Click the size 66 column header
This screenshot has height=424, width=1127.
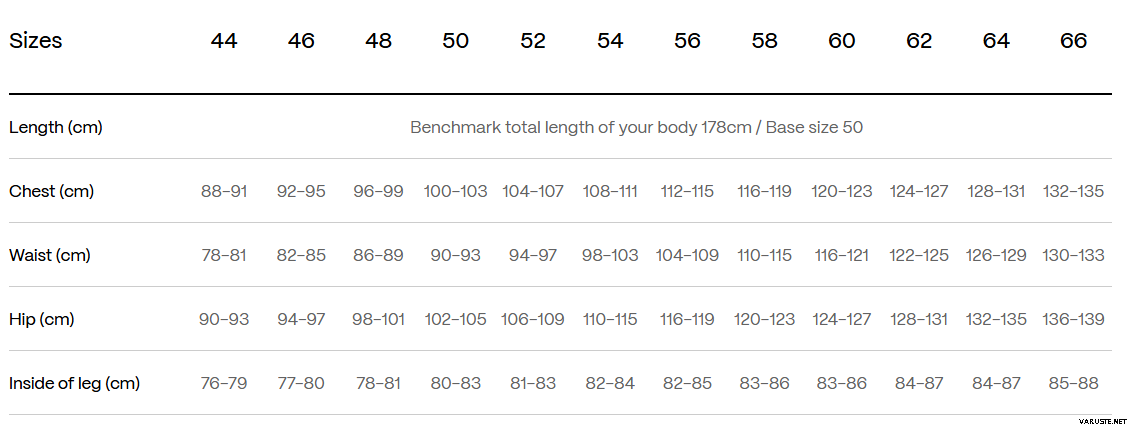pyautogui.click(x=1073, y=41)
